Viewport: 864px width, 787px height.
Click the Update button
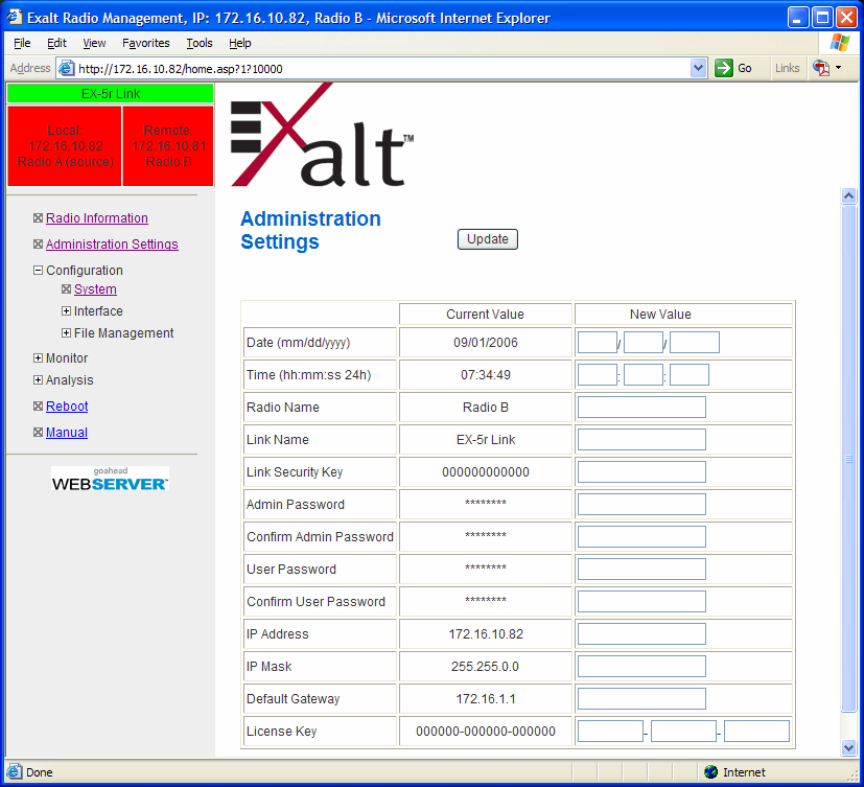(x=487, y=239)
